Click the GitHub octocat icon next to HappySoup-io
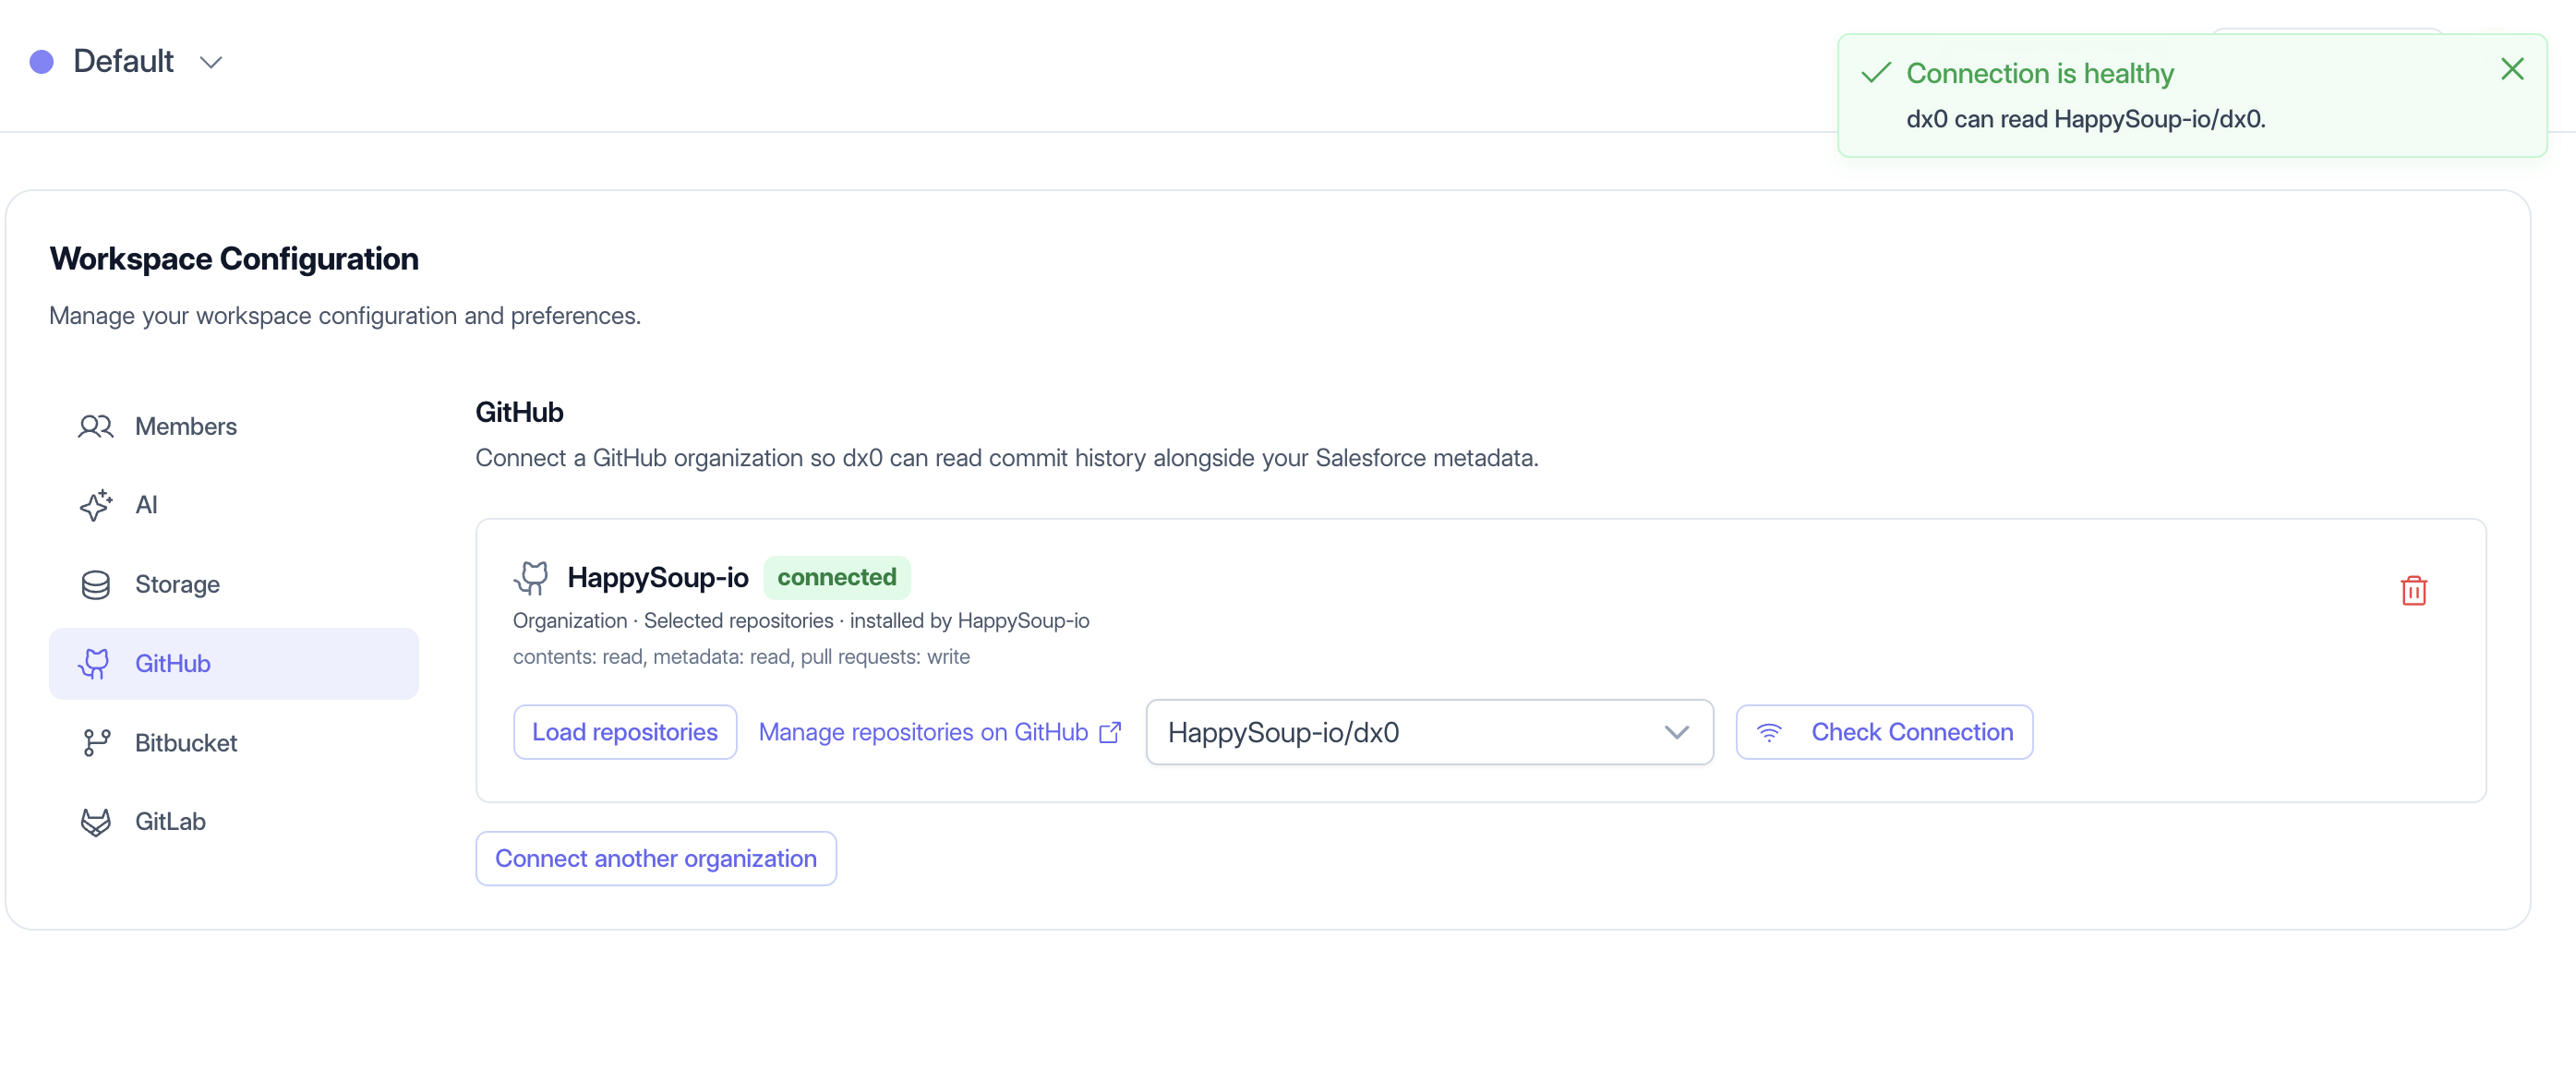2576x1082 pixels. (x=531, y=578)
